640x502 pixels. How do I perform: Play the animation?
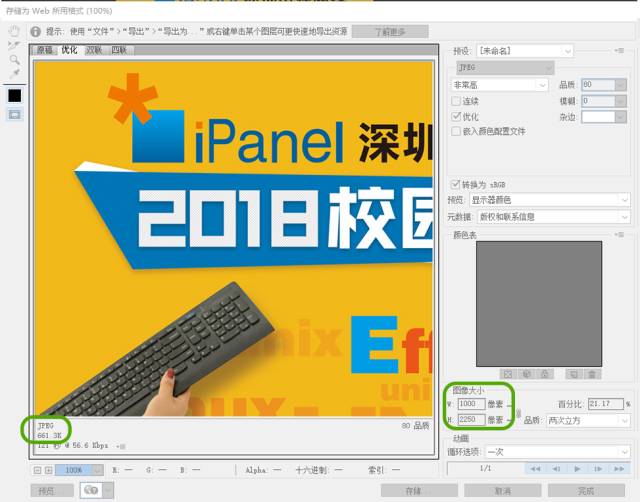point(577,469)
